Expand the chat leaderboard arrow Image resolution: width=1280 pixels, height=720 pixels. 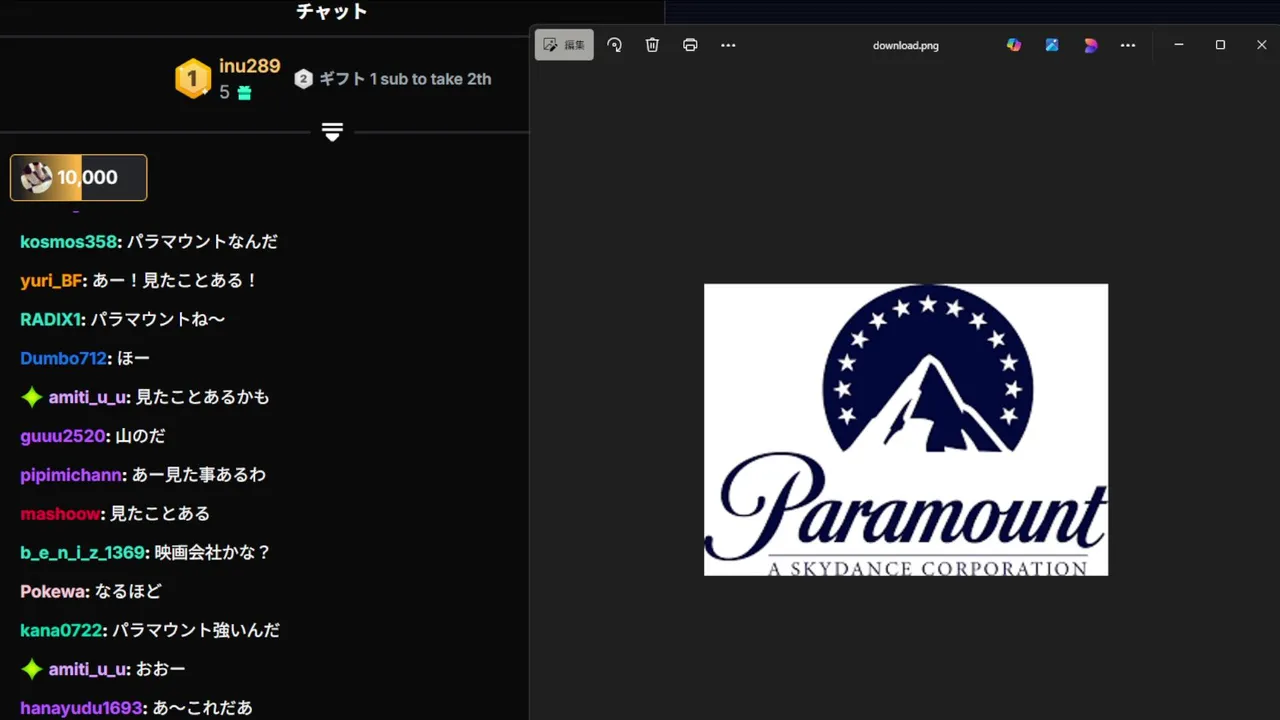pos(333,132)
